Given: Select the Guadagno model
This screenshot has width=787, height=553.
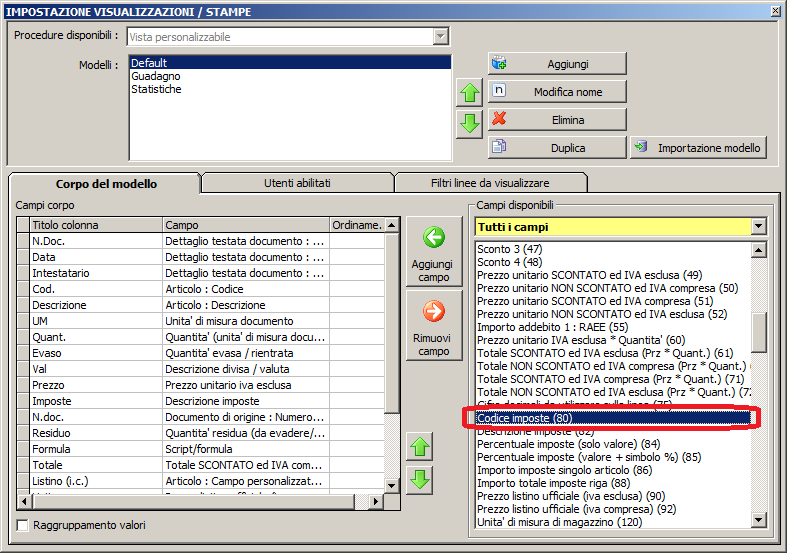Looking at the screenshot, I should click(290, 76).
